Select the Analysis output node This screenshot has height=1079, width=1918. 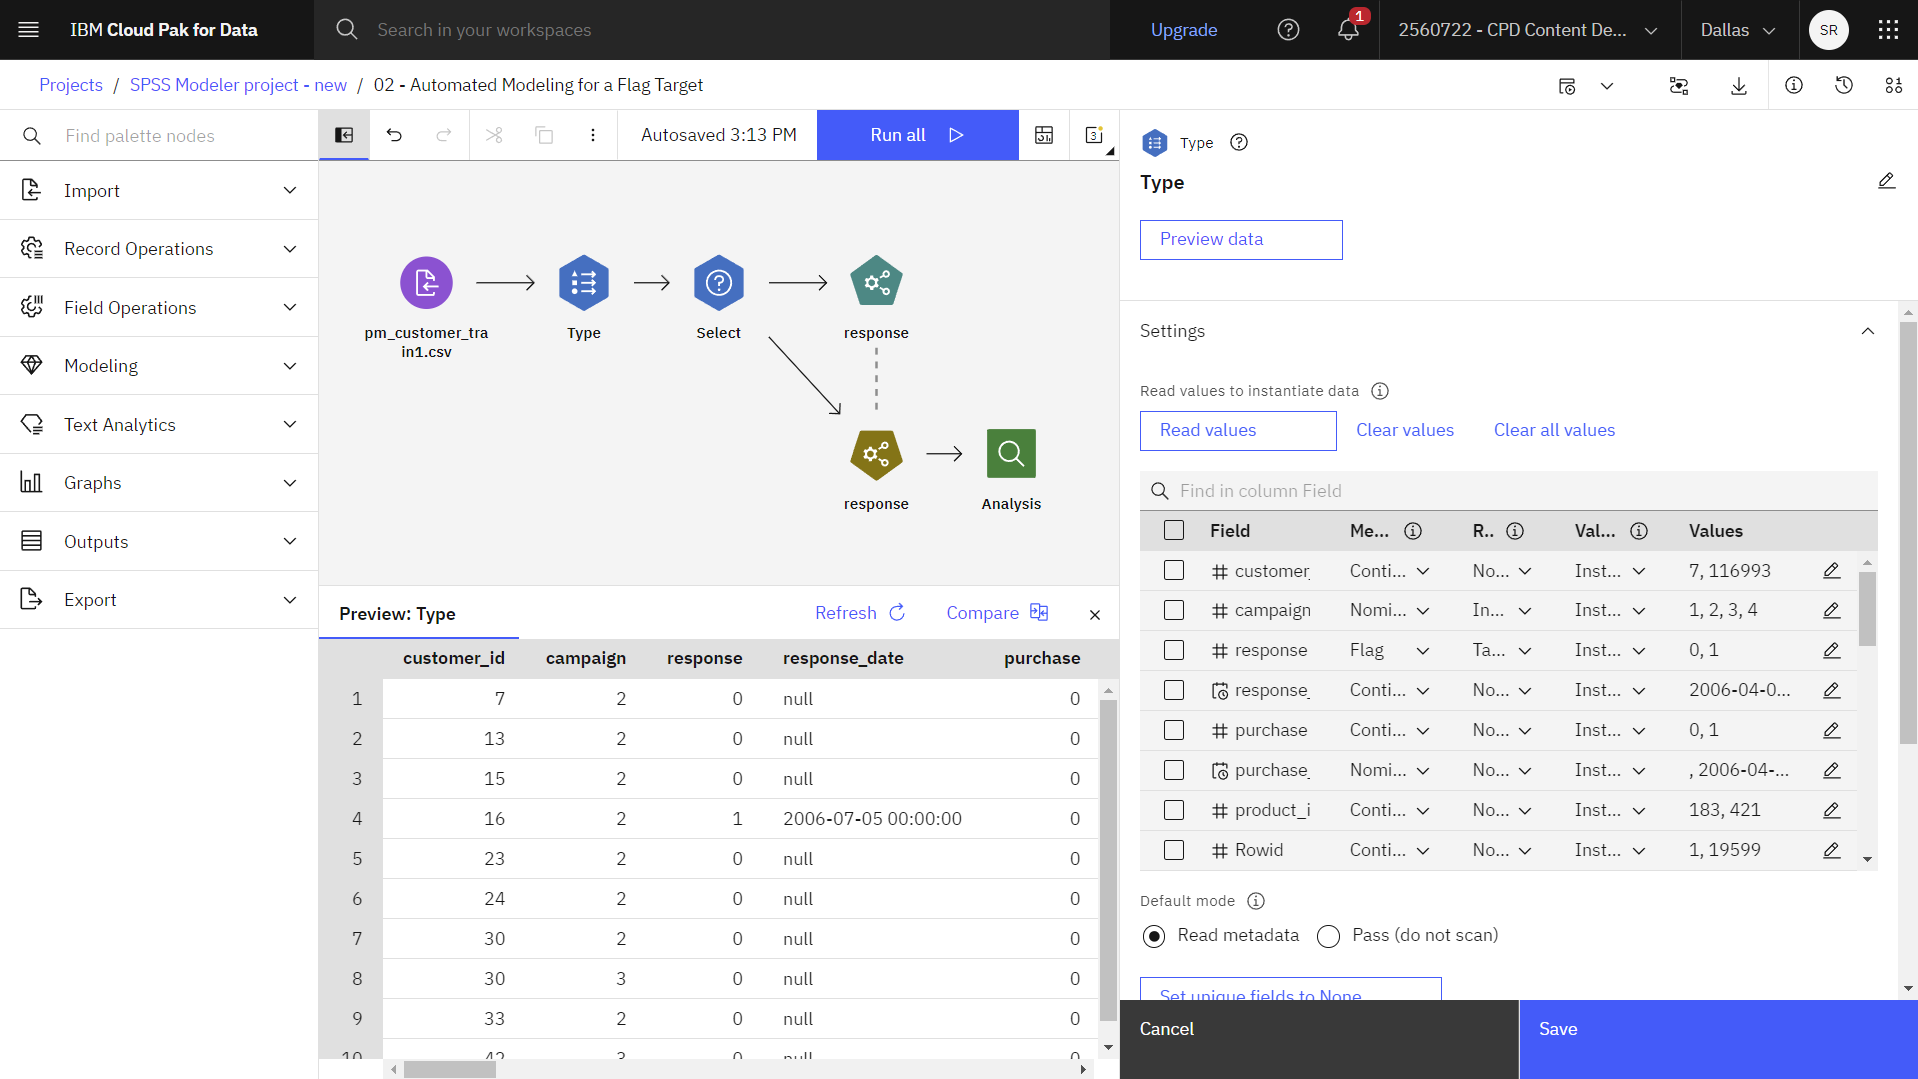1011,454
